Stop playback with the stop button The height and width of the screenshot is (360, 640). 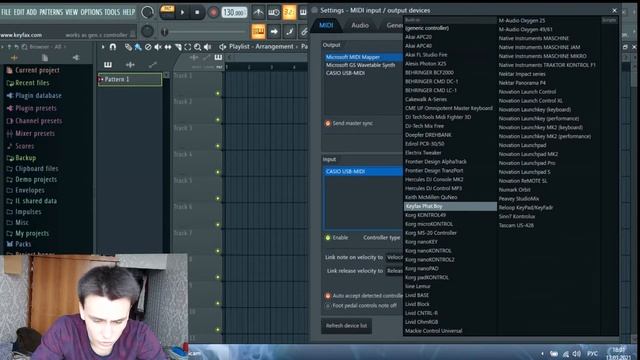(197, 13)
